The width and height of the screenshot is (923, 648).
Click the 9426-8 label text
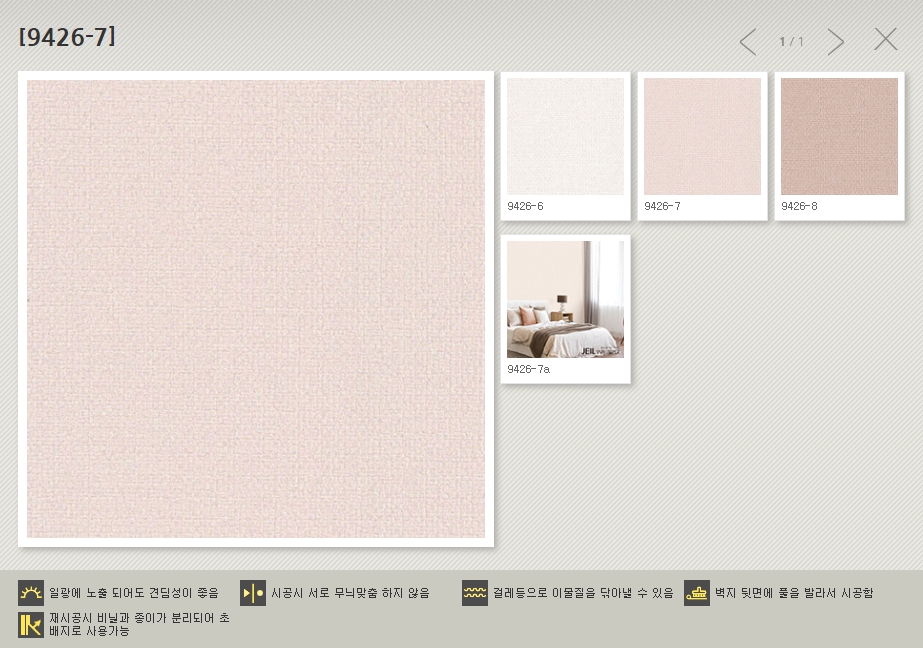click(x=799, y=206)
